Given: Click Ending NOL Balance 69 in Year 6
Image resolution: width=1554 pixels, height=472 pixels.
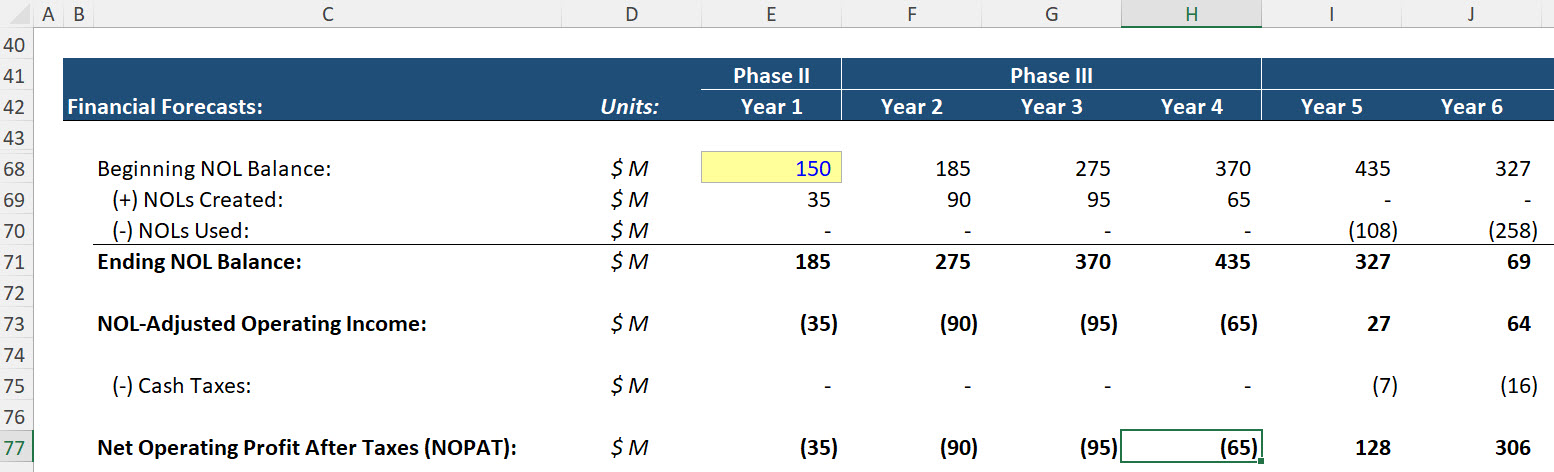Looking at the screenshot, I should 1518,262.
